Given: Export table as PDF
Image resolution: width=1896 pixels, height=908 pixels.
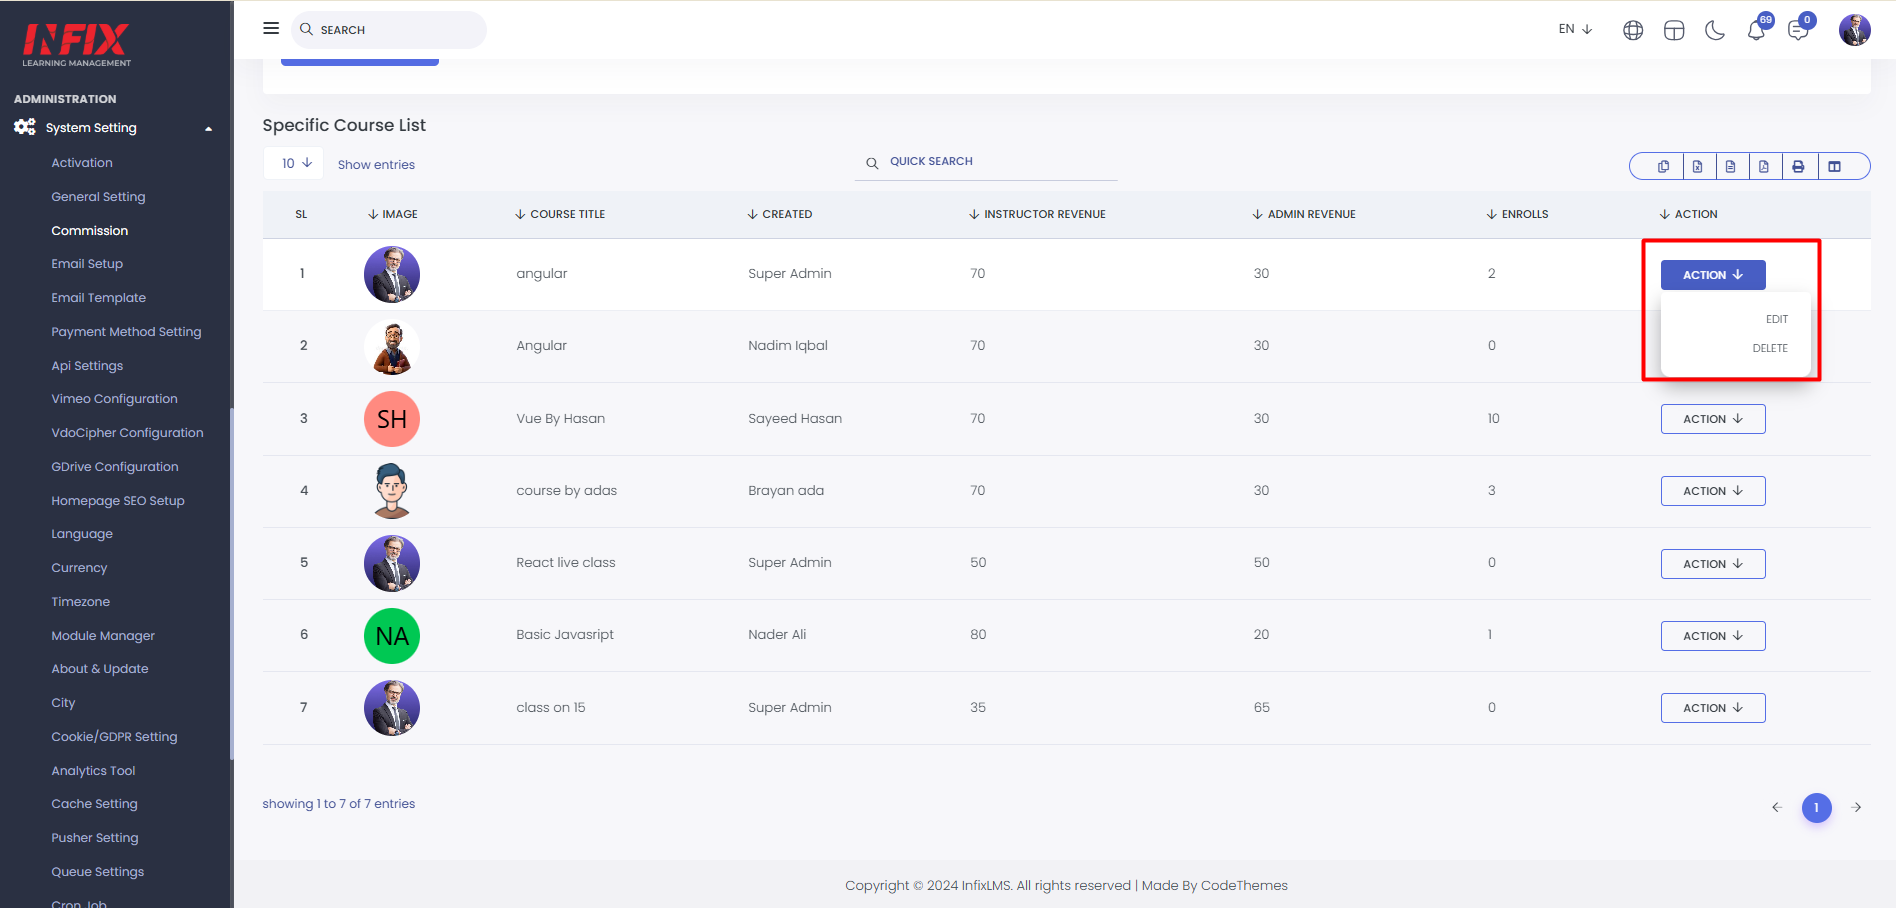Looking at the screenshot, I should [x=1764, y=166].
